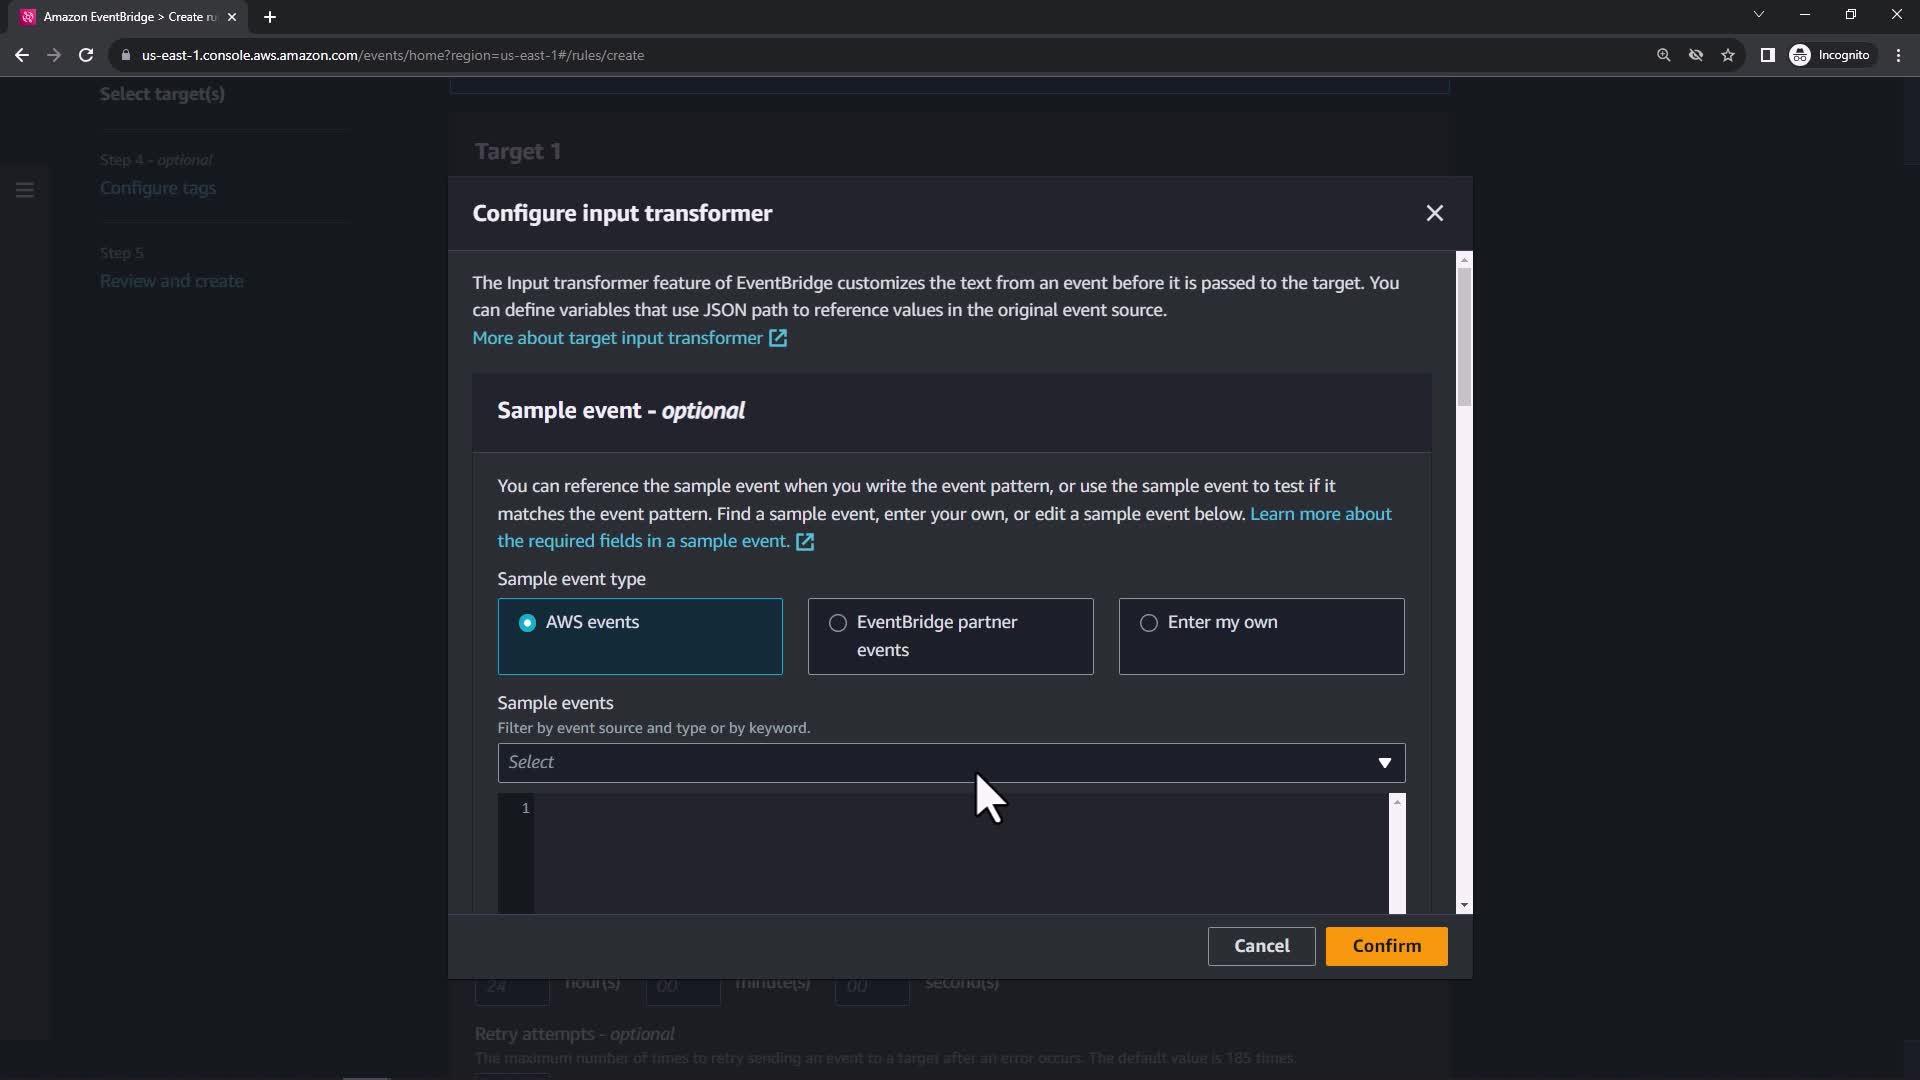The image size is (1920, 1080).
Task: Open the browser zoom magnifier icon
Action: 1663,55
